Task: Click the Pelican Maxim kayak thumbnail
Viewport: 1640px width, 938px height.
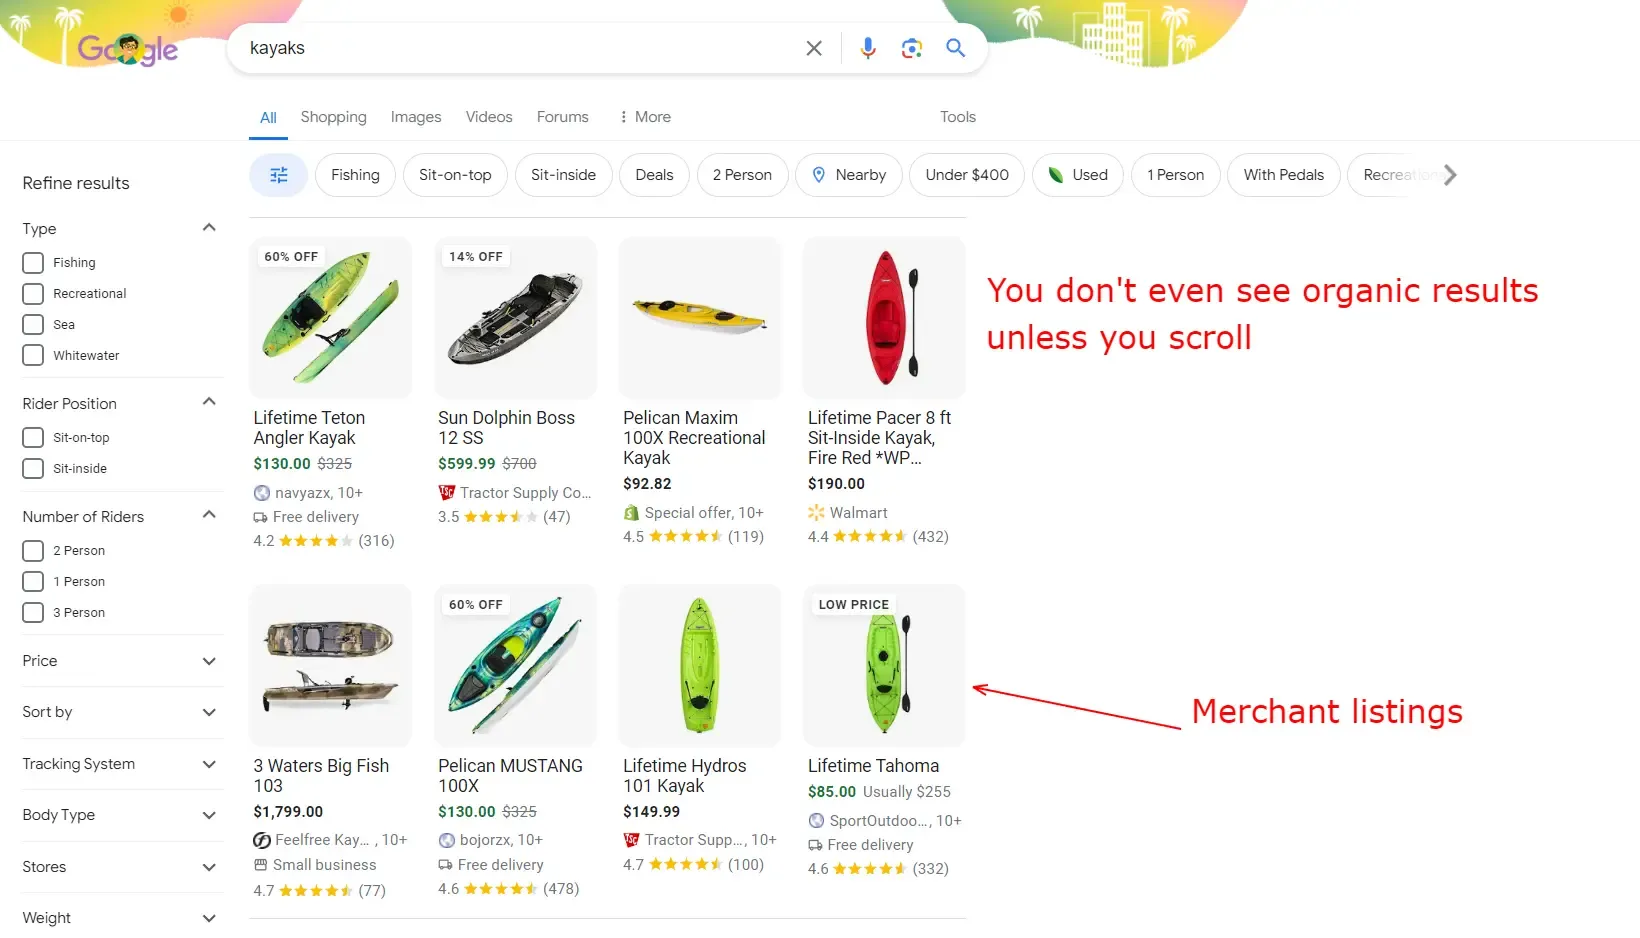Action: (x=699, y=318)
